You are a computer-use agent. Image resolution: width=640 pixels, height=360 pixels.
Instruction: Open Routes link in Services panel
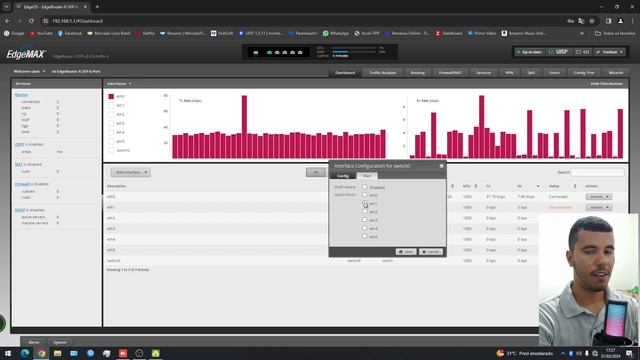tap(21, 95)
